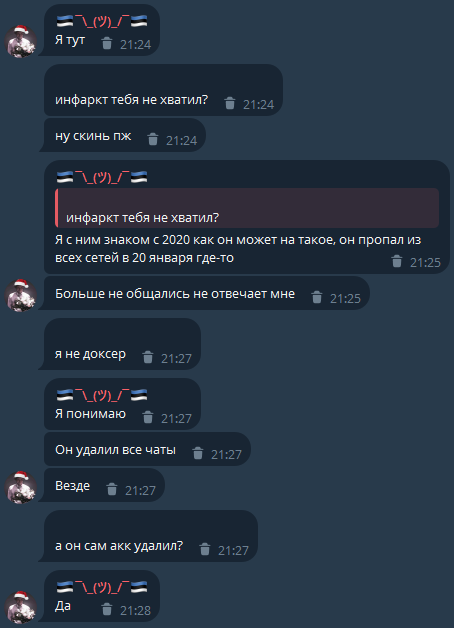This screenshot has height=628, width=454.
Task: Open sender name above "Я тут" message
Action: [102, 21]
